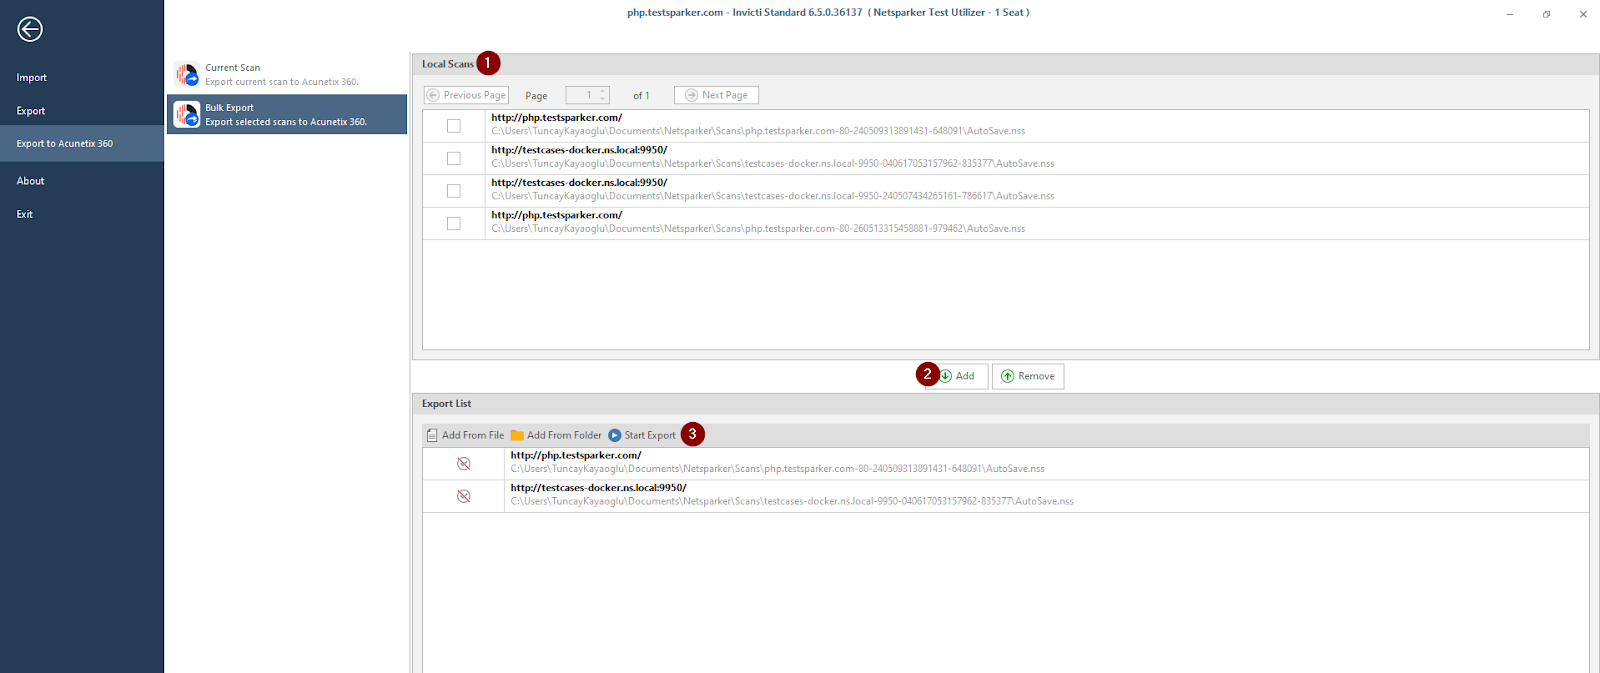Open the Export menu item

click(30, 111)
